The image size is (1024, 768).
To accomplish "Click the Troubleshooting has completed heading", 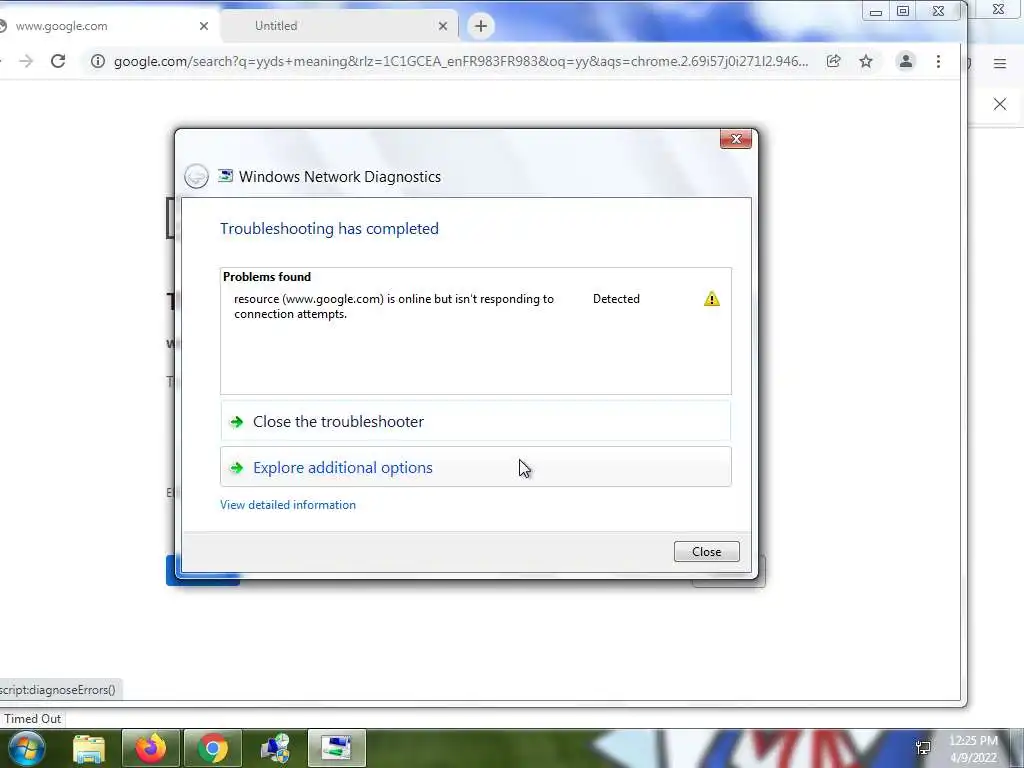I will coord(329,229).
